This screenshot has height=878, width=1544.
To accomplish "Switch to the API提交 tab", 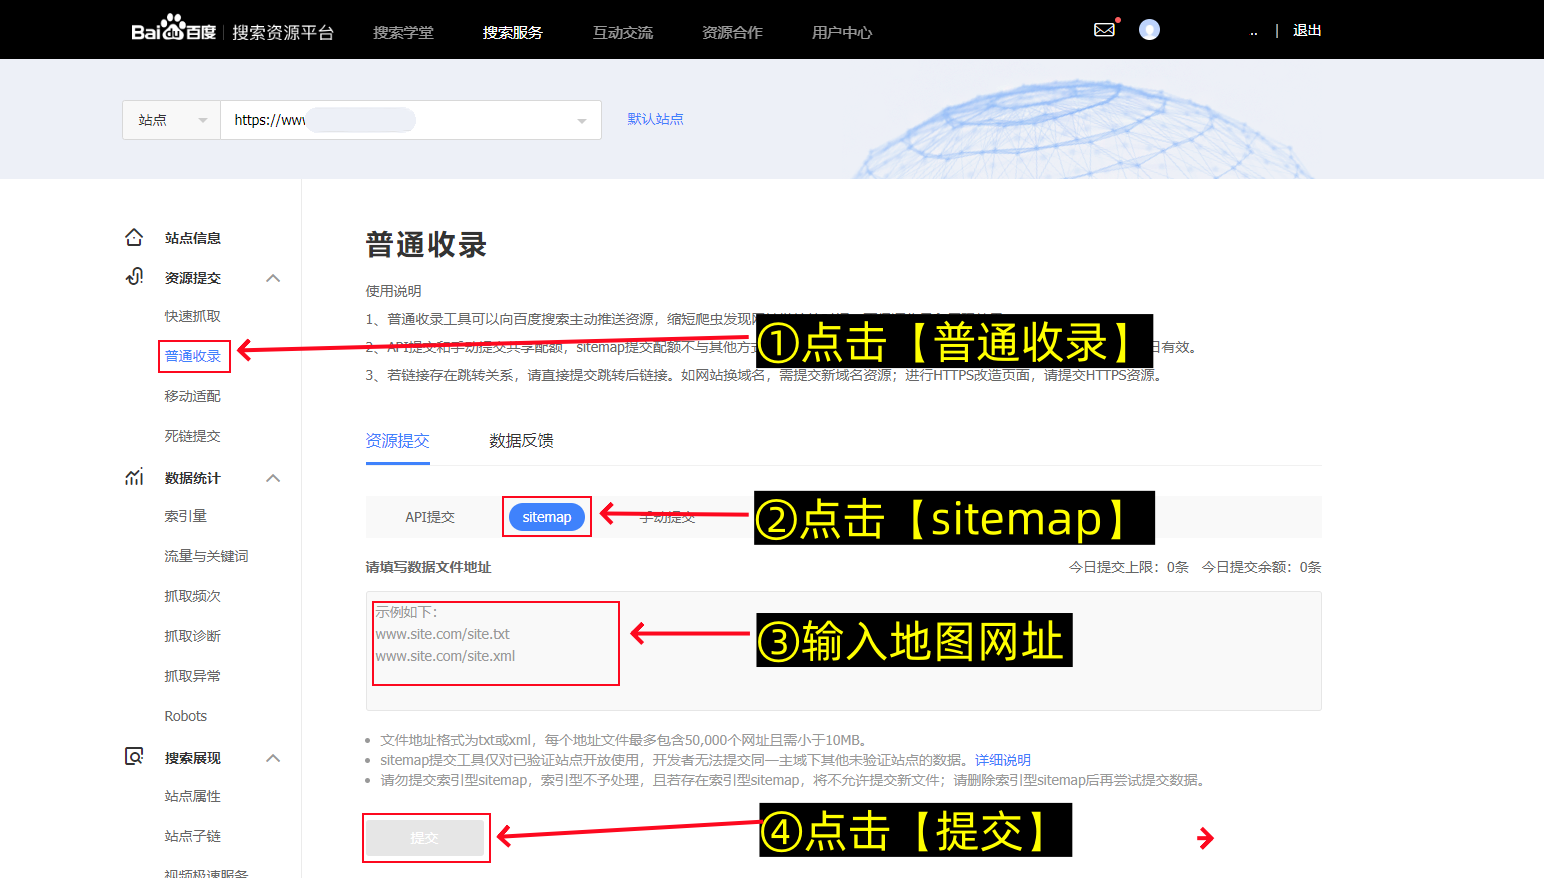I will 431,517.
